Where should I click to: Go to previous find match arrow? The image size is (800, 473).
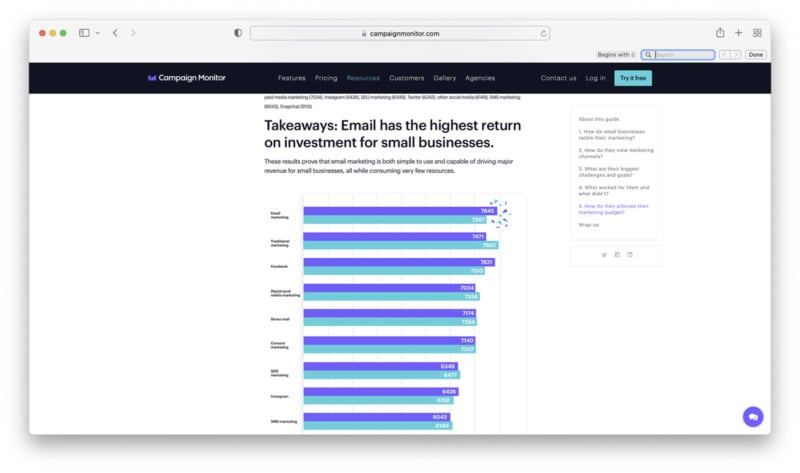[725, 55]
